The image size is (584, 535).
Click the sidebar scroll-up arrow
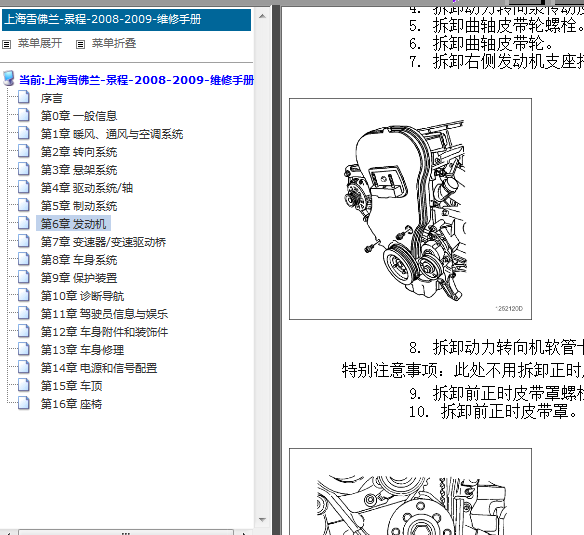[x=262, y=16]
